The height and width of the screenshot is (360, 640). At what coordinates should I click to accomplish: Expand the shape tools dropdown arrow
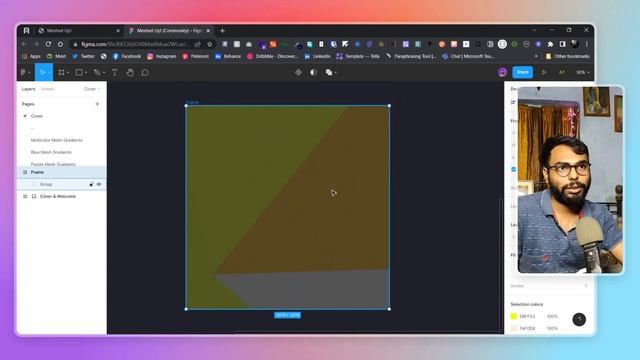[x=86, y=73]
